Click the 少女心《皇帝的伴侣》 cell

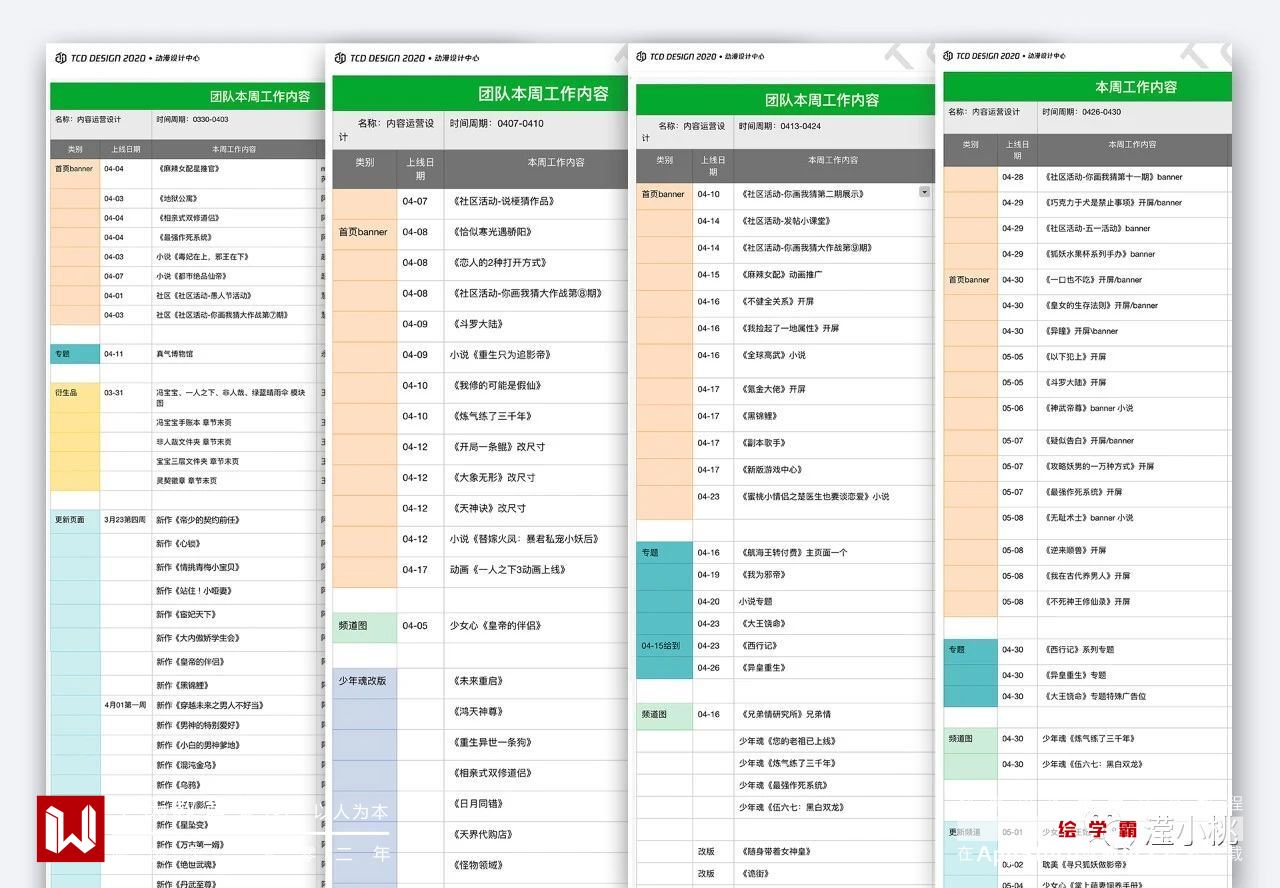click(x=536, y=626)
